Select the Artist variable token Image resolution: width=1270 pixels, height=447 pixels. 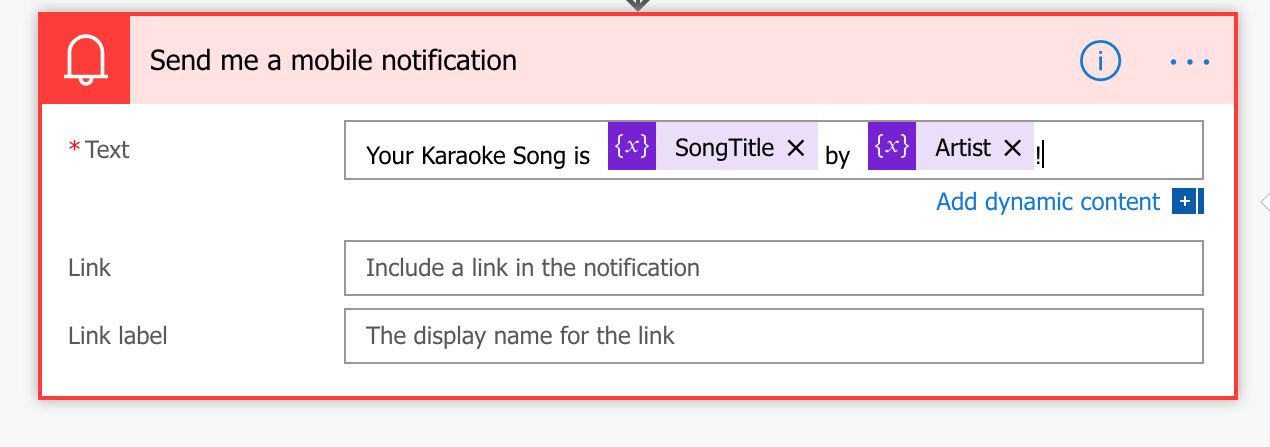(963, 148)
